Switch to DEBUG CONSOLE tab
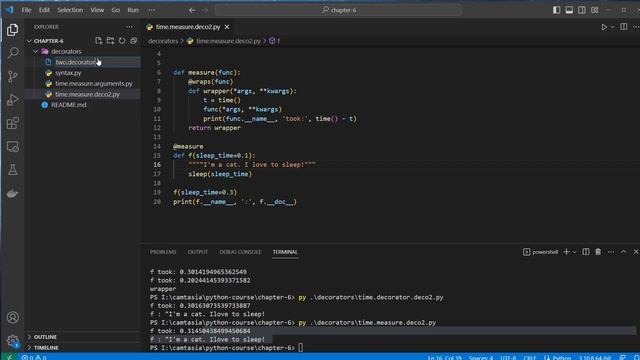 240,252
